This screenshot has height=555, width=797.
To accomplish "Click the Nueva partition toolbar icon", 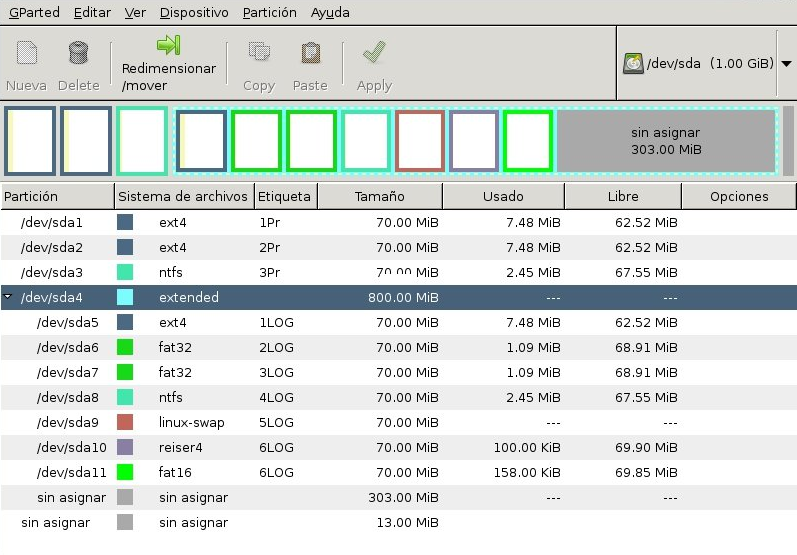I will (x=27, y=53).
